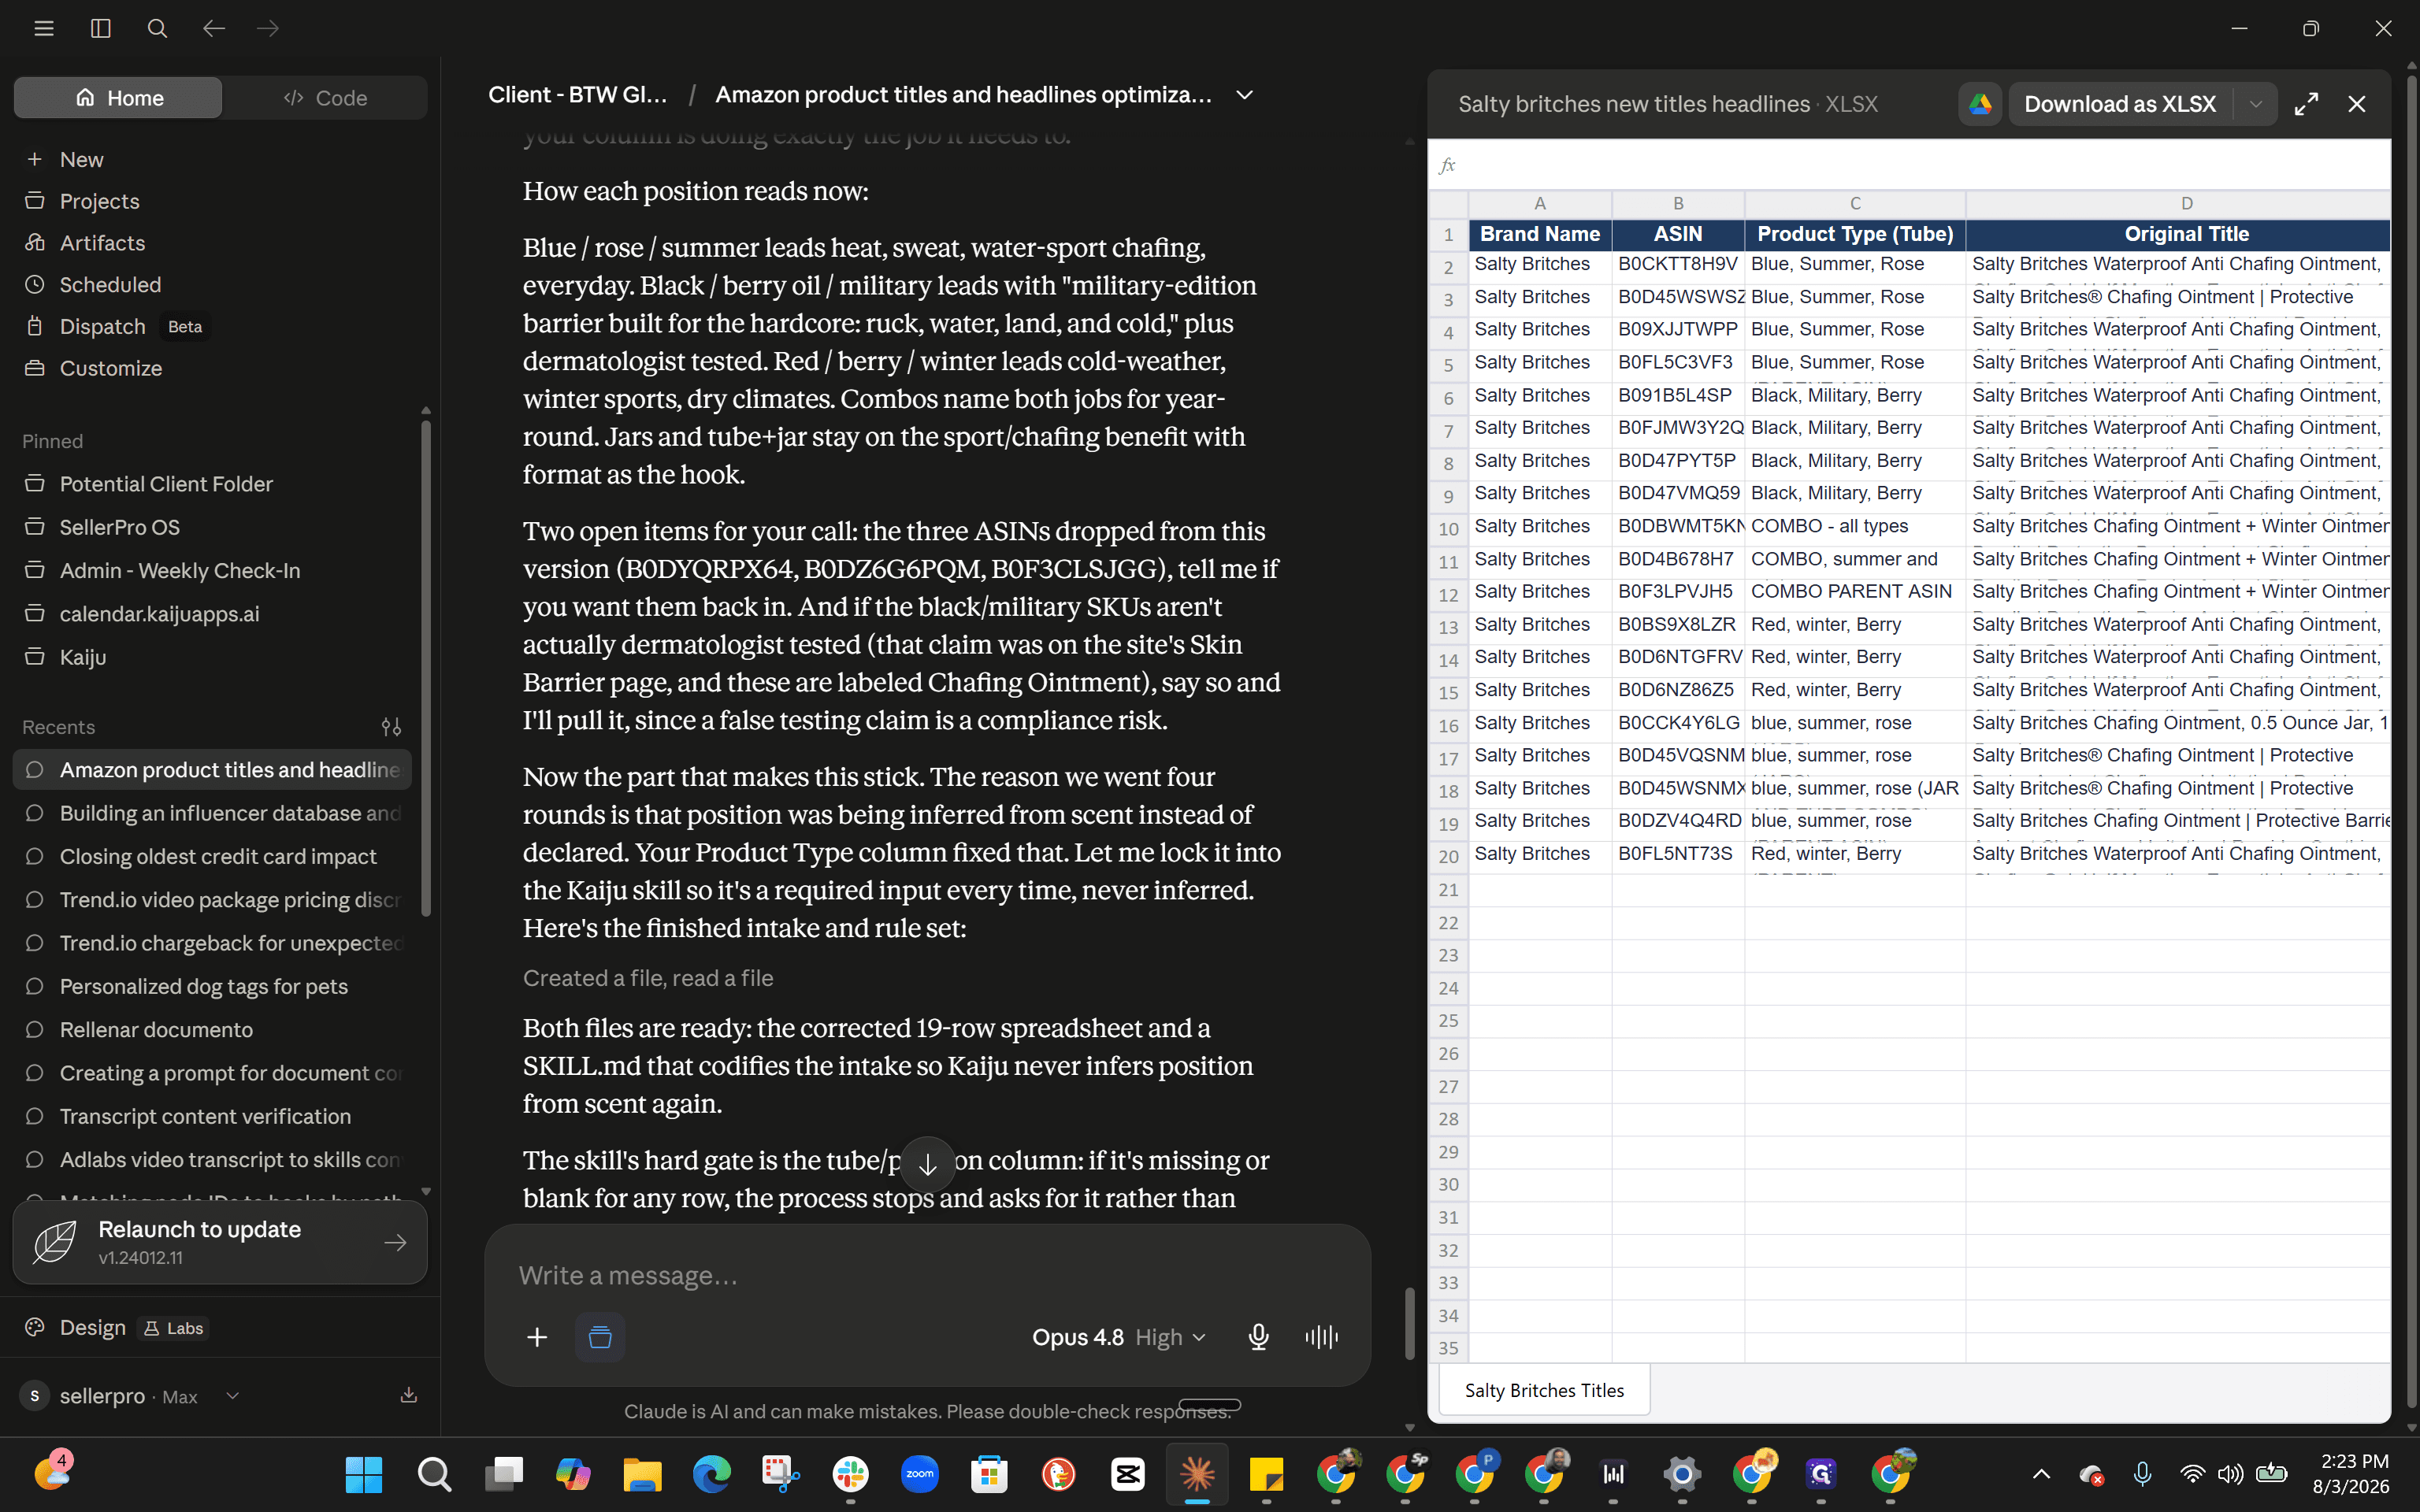The height and width of the screenshot is (1512, 2420).
Task: Open the pinned Kaiju project
Action: tap(82, 657)
